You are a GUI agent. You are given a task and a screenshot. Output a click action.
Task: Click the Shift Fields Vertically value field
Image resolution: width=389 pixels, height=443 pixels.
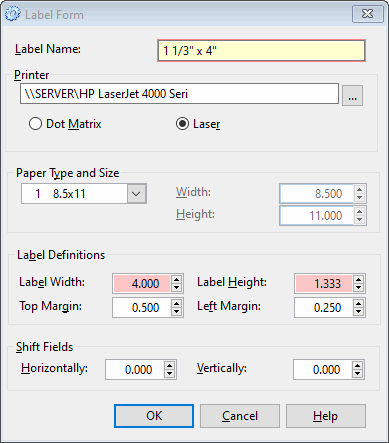coord(323,369)
